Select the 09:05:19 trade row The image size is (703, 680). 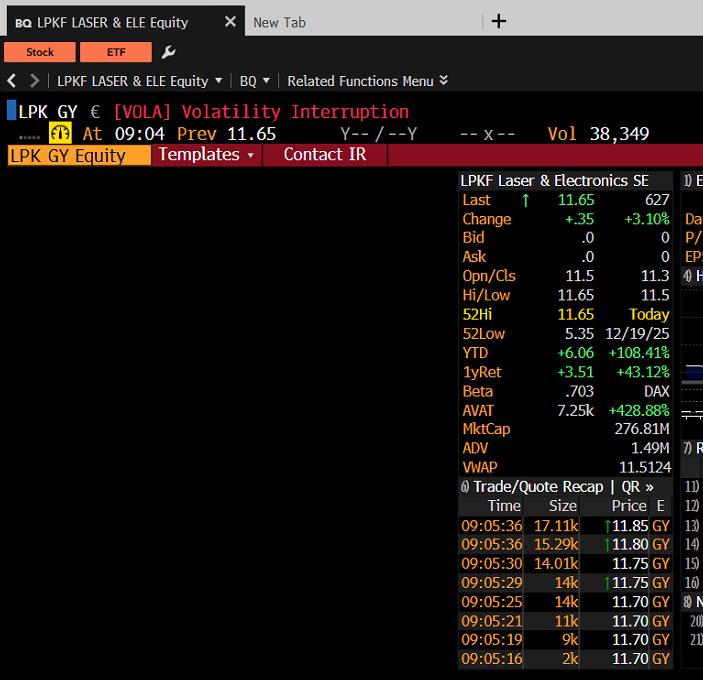tap(565, 640)
